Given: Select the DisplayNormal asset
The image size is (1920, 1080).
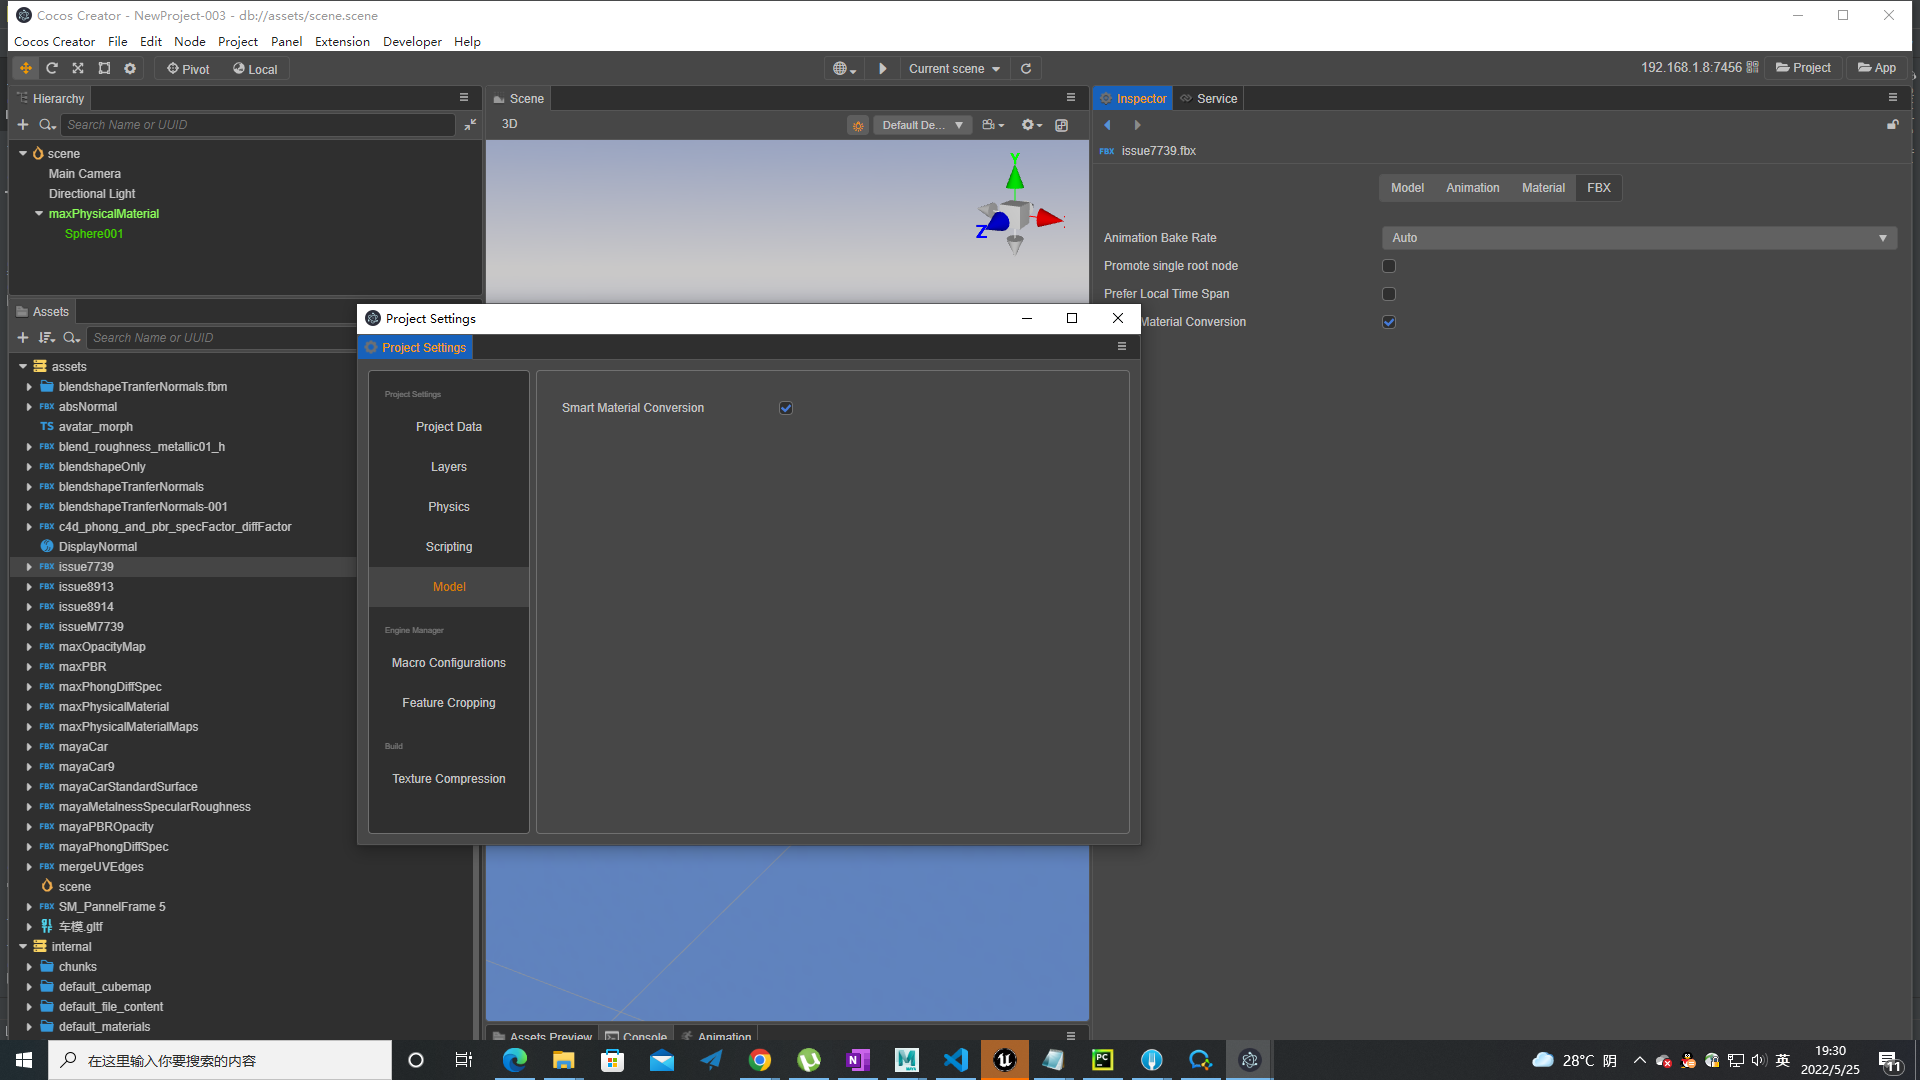Looking at the screenshot, I should [98, 547].
